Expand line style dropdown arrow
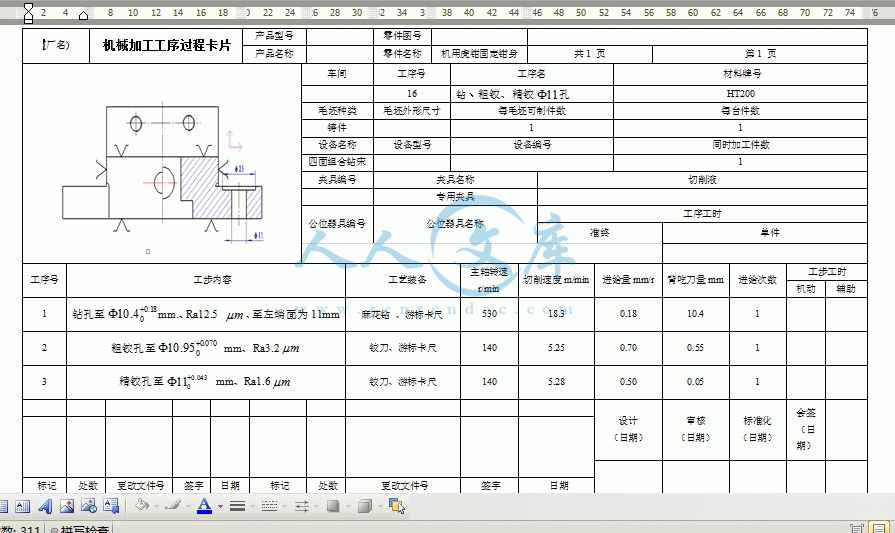 (252, 506)
